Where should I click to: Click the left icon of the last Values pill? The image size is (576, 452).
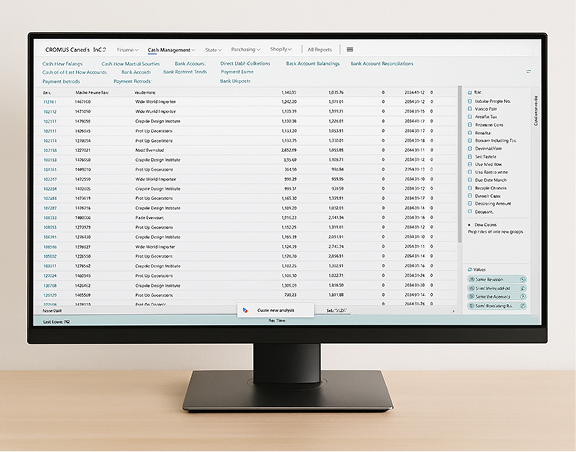click(x=472, y=306)
